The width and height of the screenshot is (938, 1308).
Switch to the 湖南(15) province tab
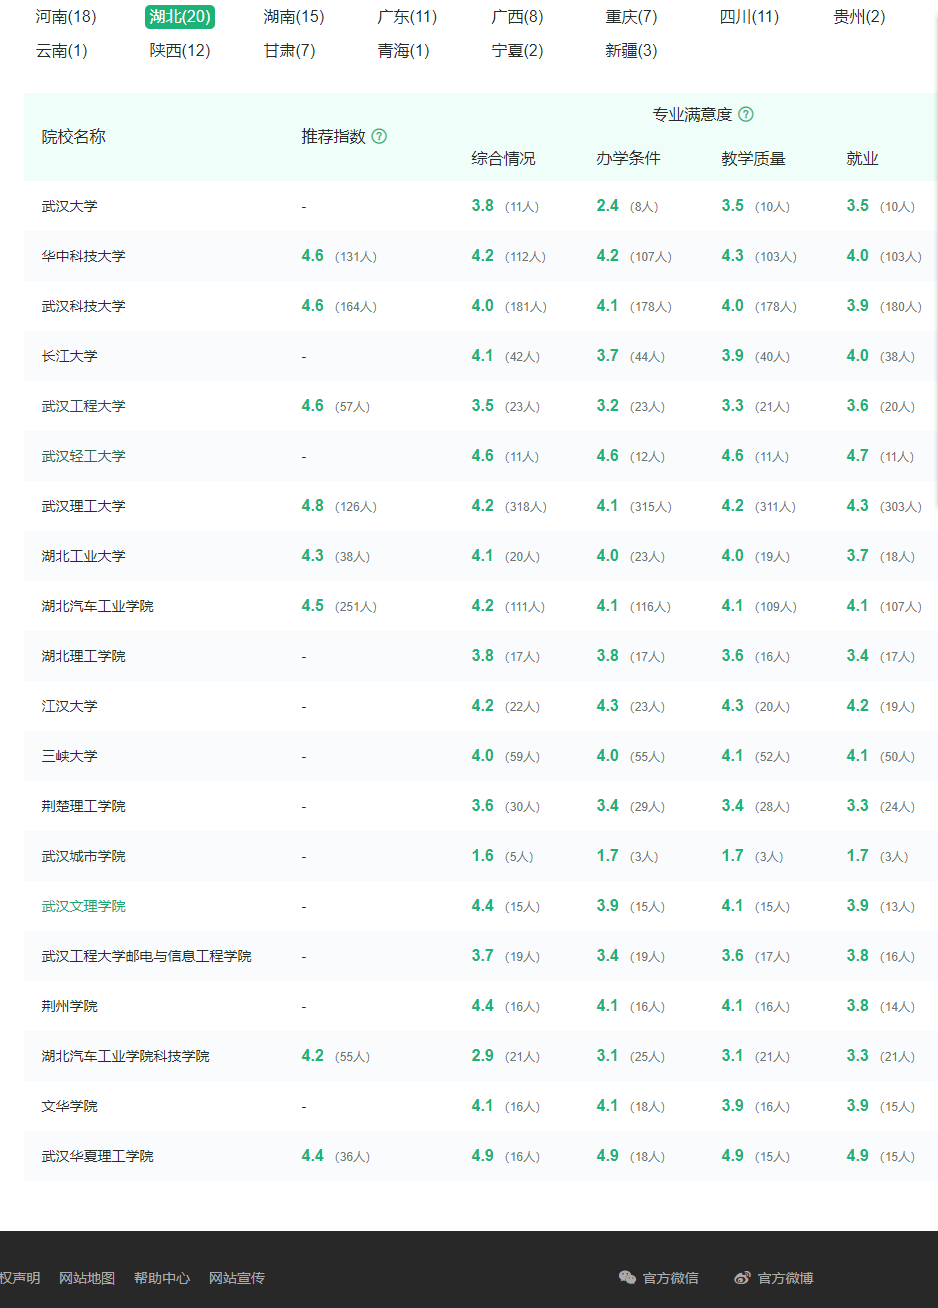tap(294, 17)
